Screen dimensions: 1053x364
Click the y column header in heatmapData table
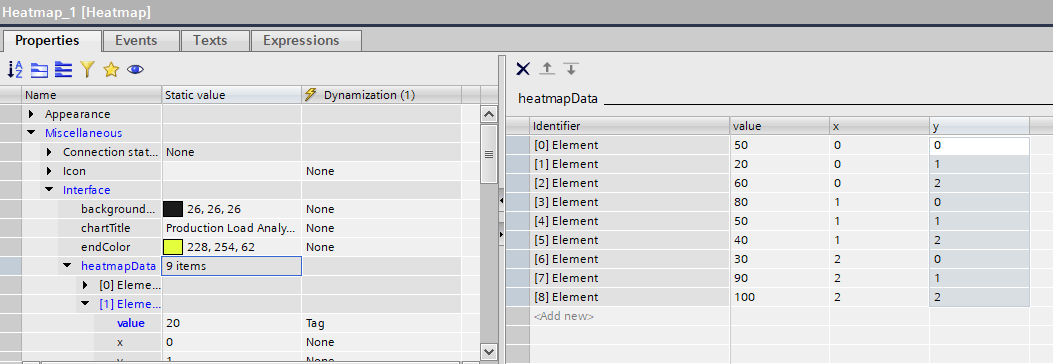click(x=979, y=126)
